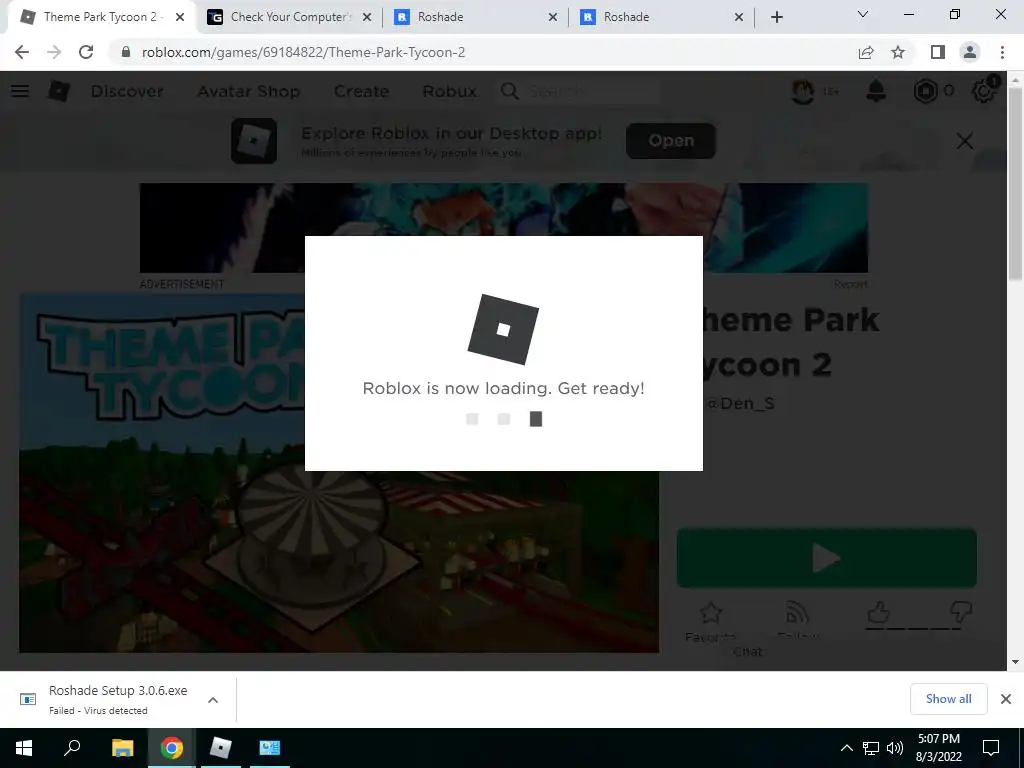Viewport: 1024px width, 768px height.
Task: Close the Check Your Computer tab
Action: pyautogui.click(x=367, y=17)
